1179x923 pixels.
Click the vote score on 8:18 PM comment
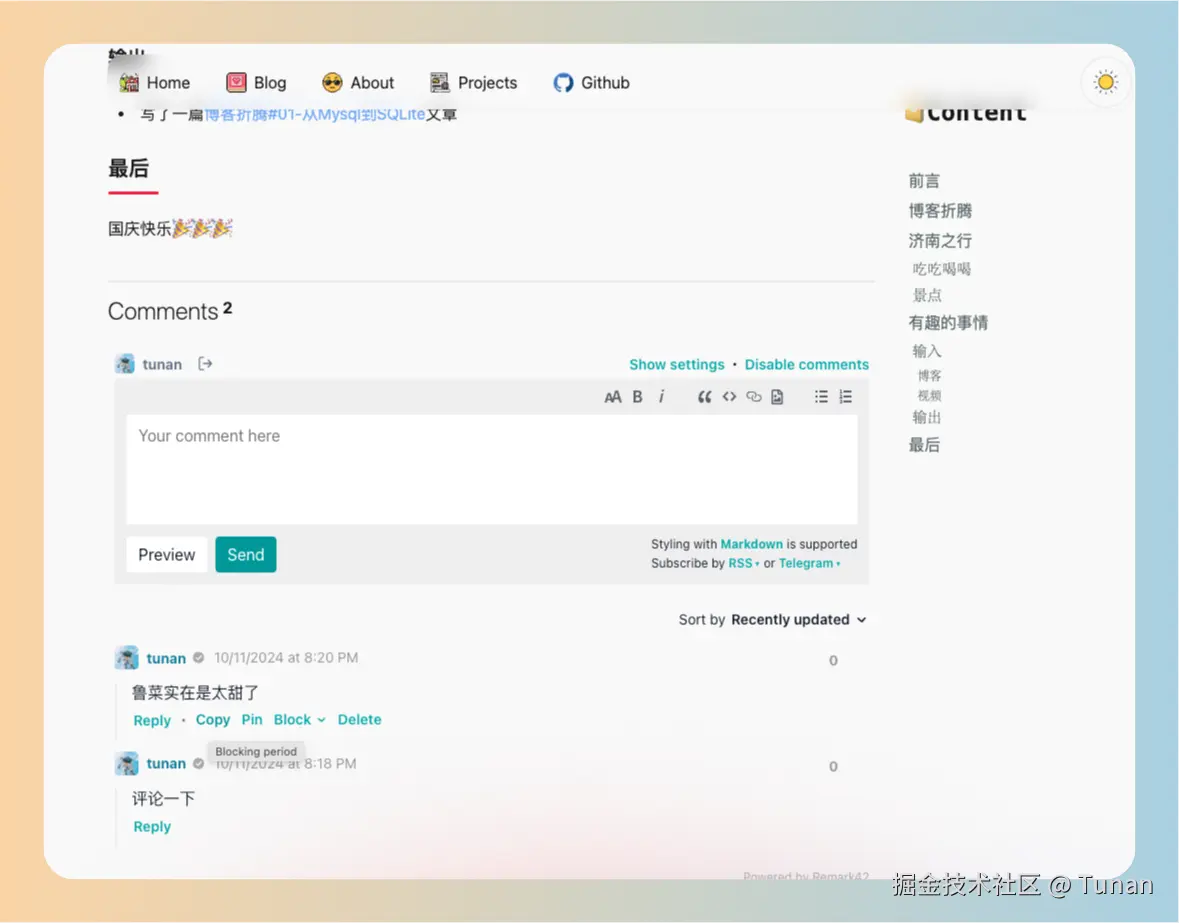click(833, 767)
